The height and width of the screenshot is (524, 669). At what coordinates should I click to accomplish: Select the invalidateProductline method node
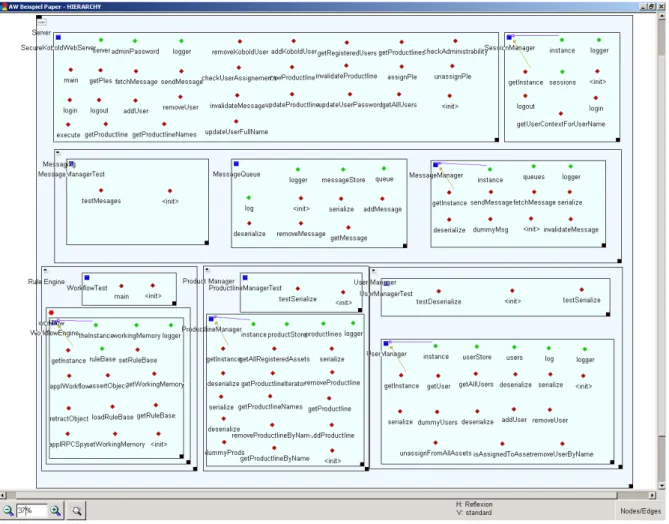tap(346, 66)
